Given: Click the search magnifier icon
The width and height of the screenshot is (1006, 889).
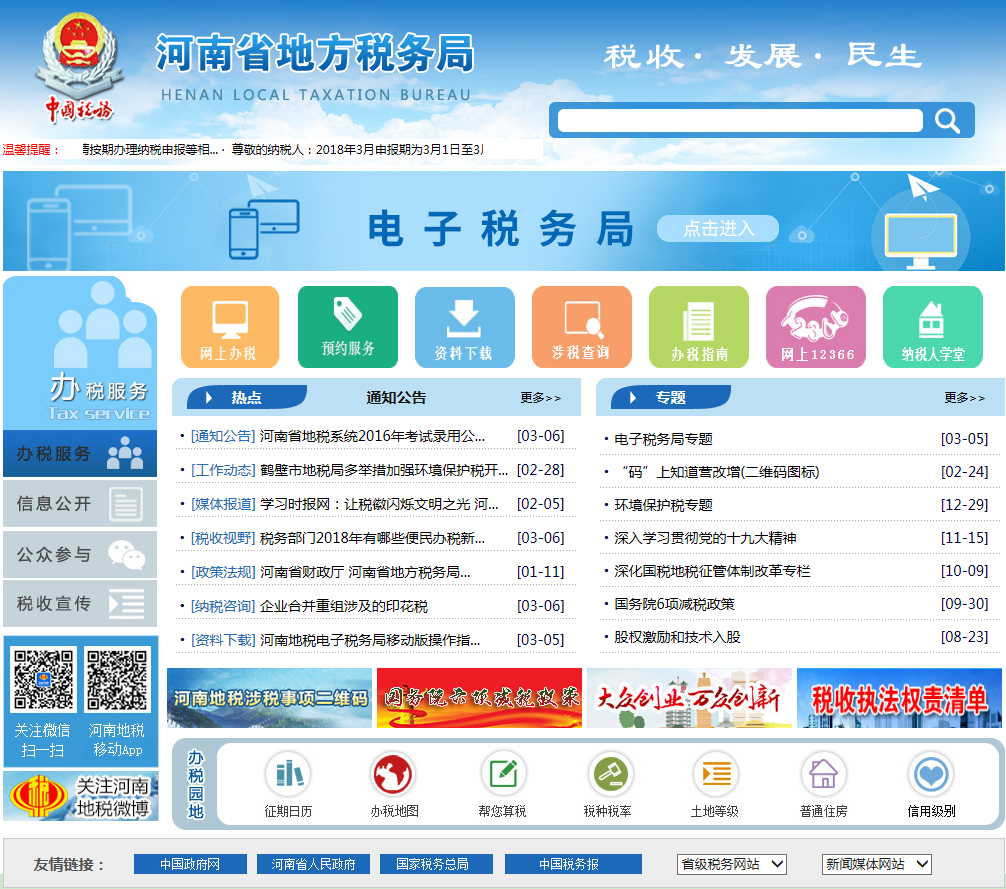Looking at the screenshot, I should coord(946,120).
